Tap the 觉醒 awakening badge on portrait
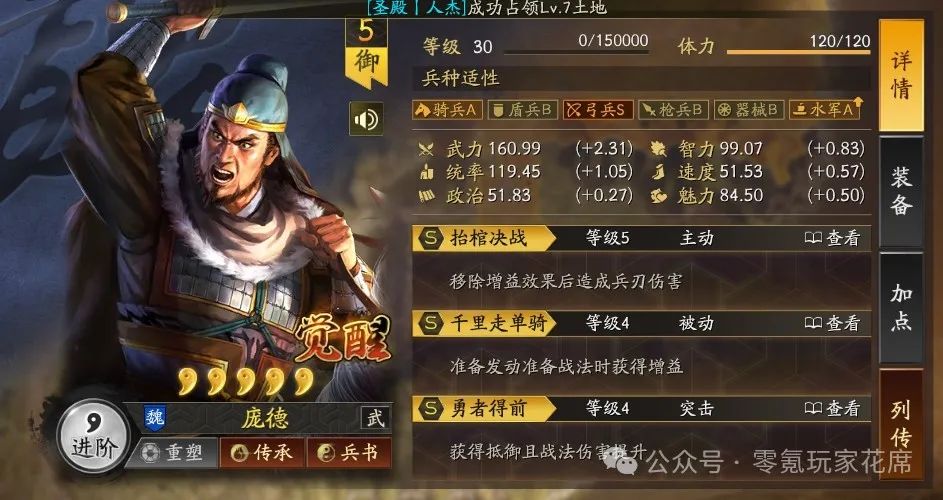 (x=343, y=340)
